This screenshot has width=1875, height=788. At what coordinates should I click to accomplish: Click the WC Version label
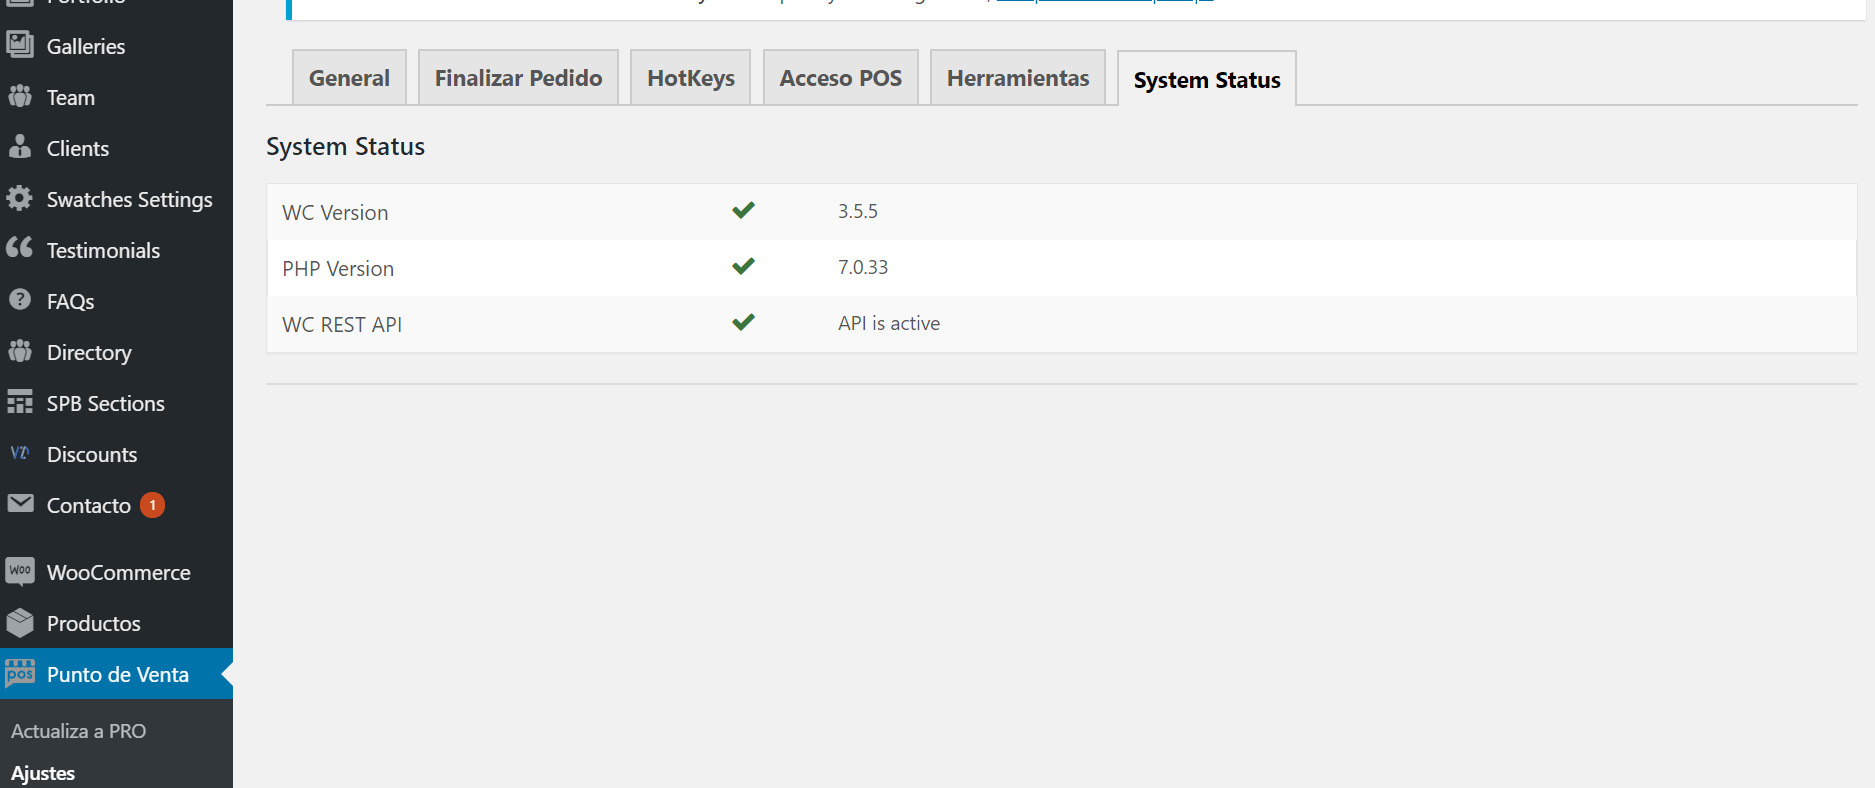point(335,212)
